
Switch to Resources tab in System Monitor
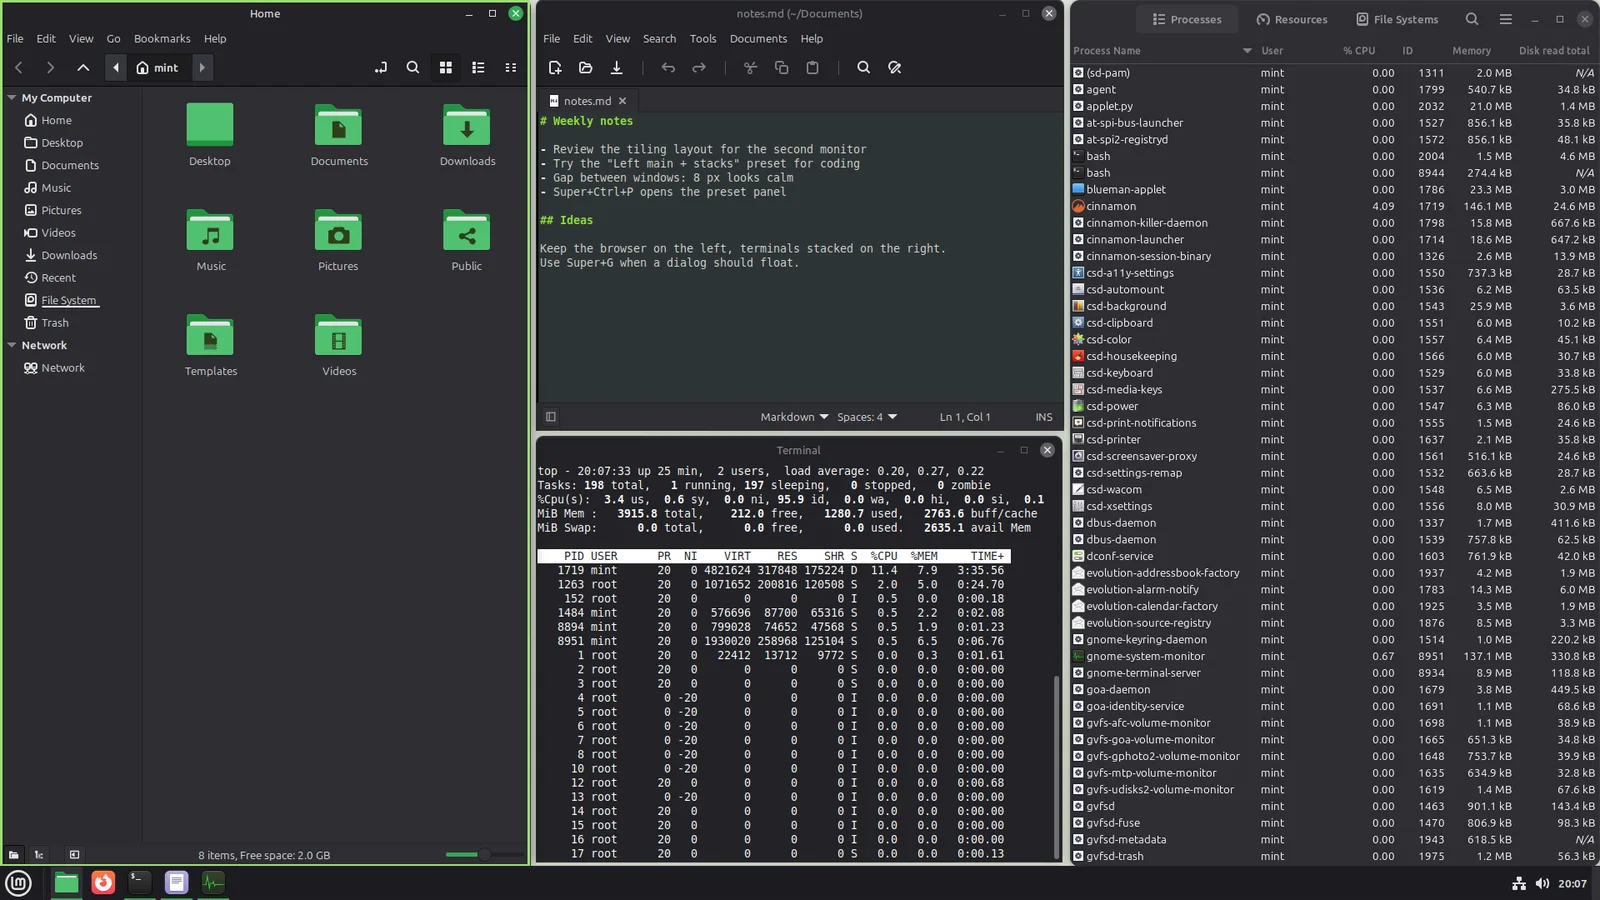coord(1292,19)
